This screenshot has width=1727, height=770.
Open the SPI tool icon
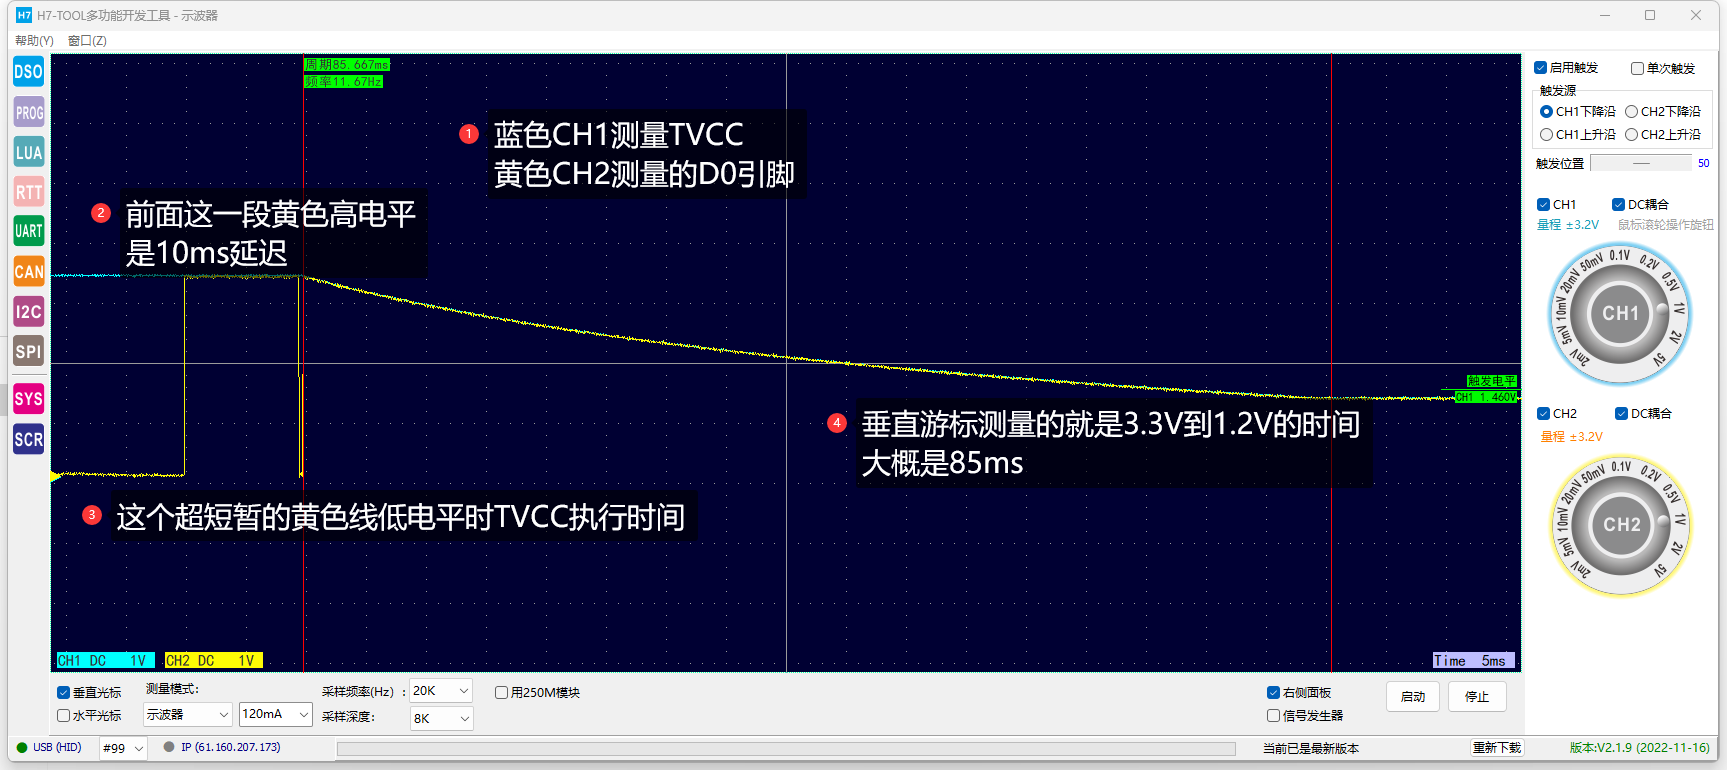coord(28,351)
